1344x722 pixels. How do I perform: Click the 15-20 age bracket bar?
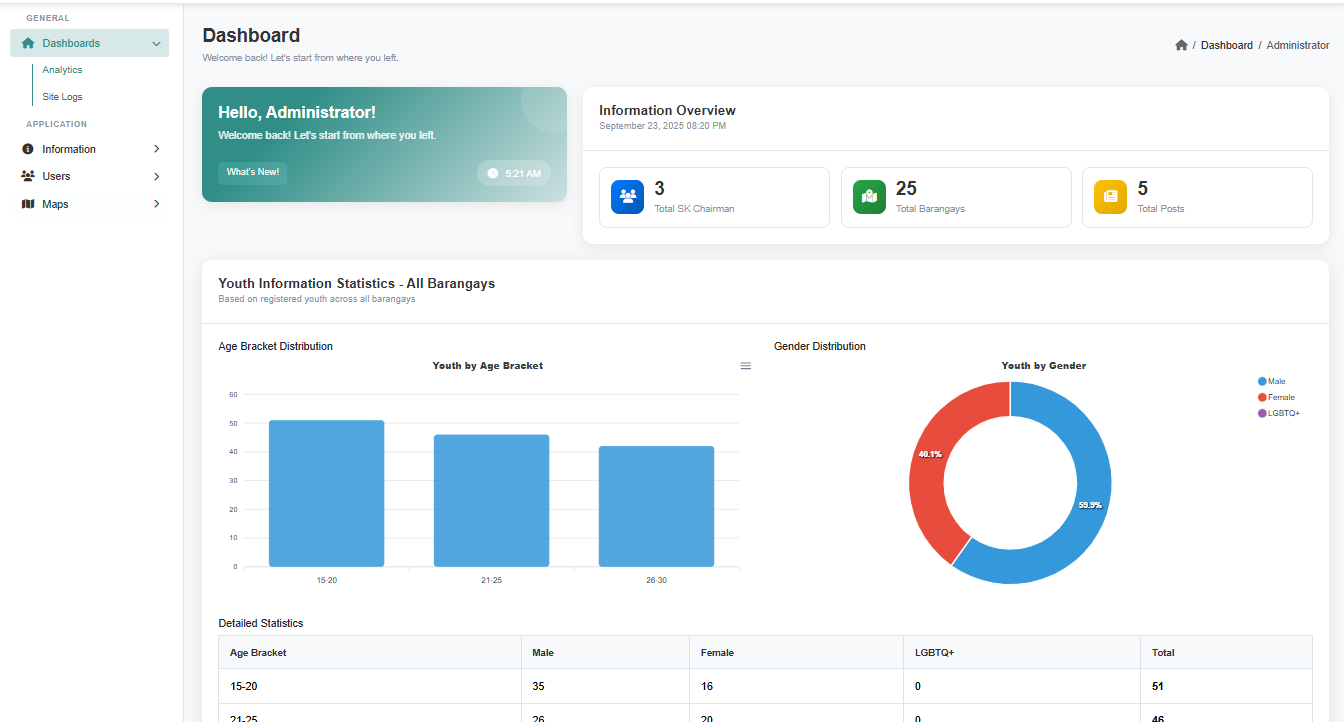(x=326, y=493)
